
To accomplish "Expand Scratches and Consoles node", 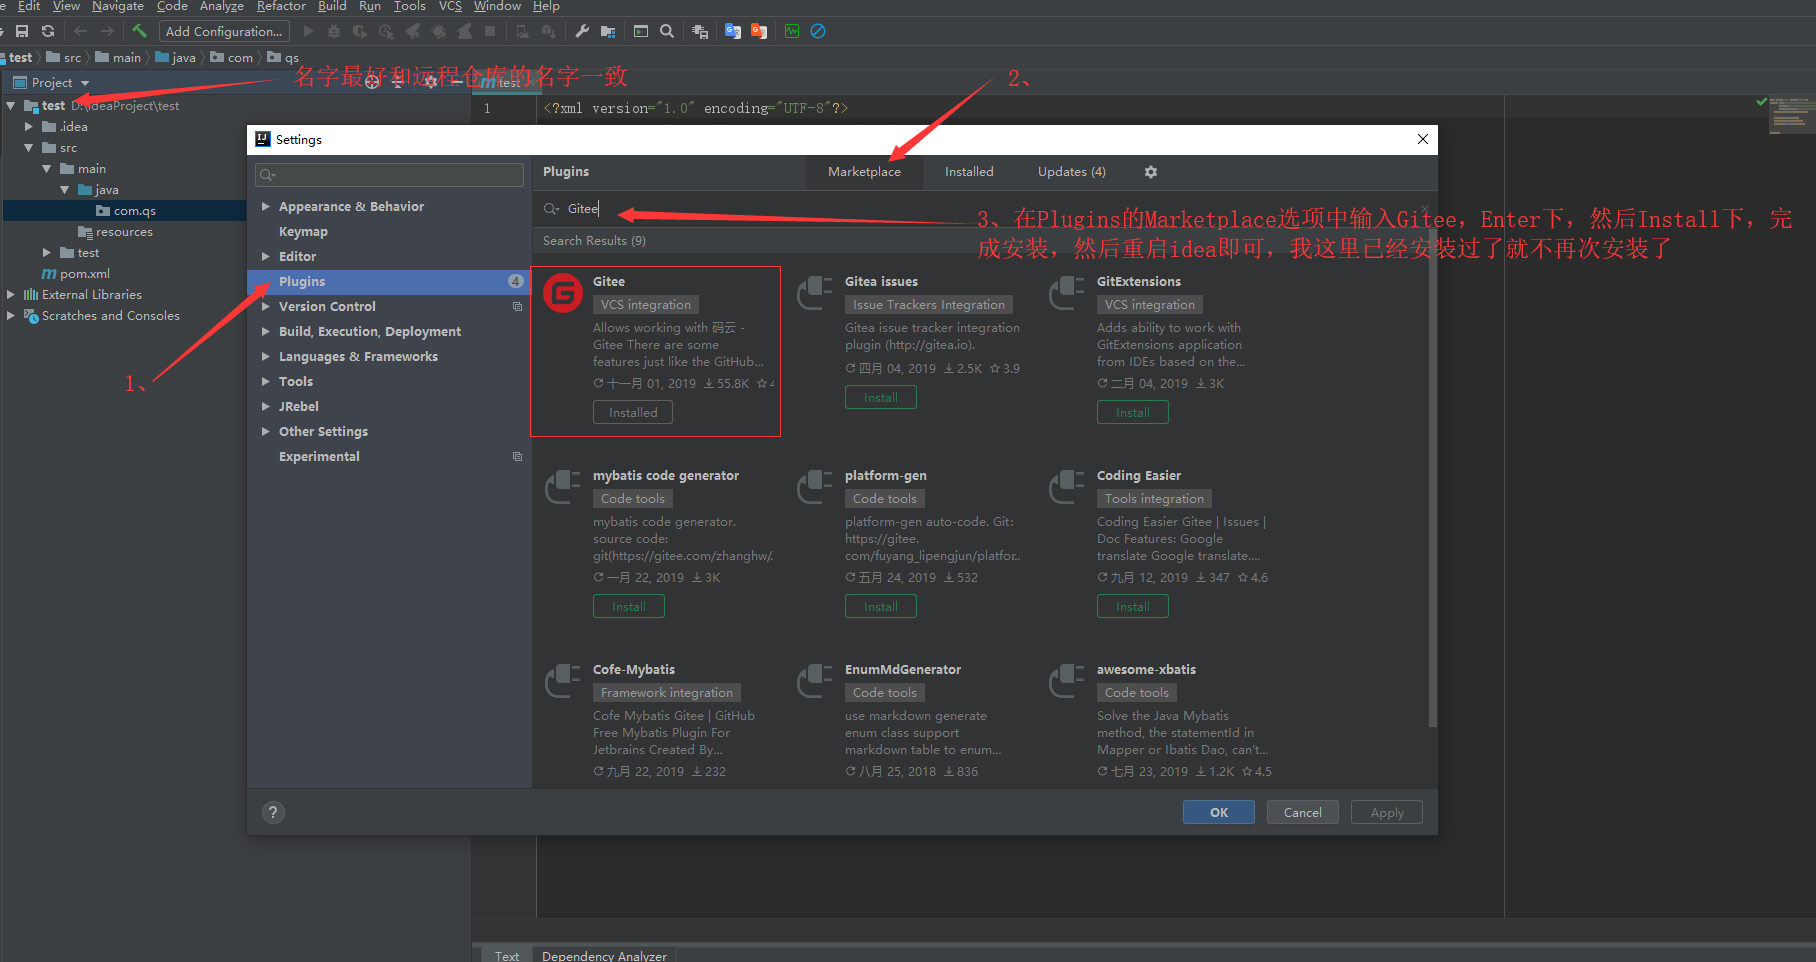I will coord(11,315).
